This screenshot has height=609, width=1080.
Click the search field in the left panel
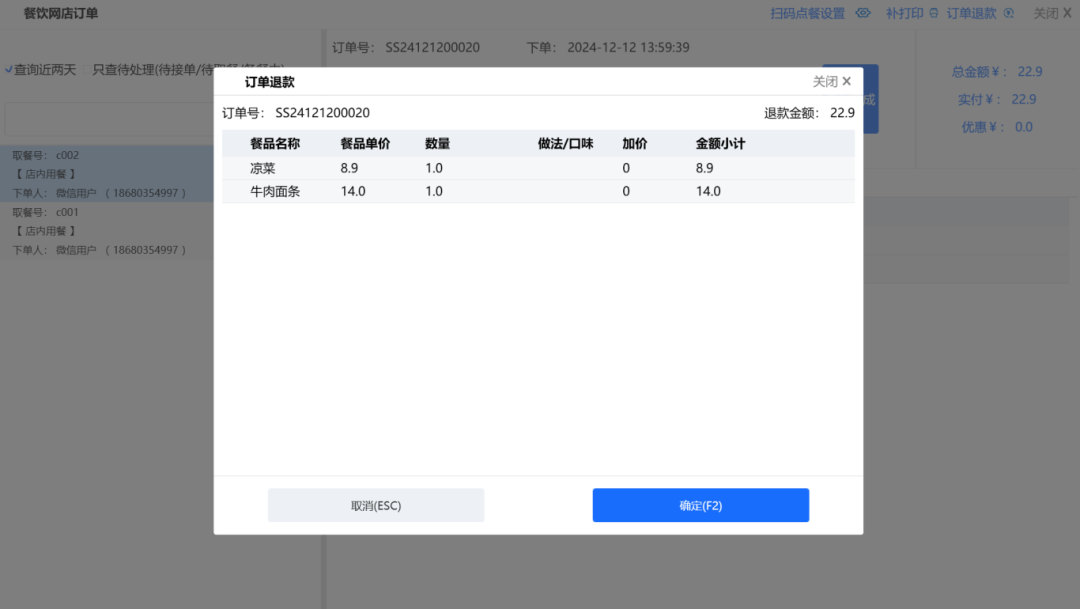tap(109, 118)
